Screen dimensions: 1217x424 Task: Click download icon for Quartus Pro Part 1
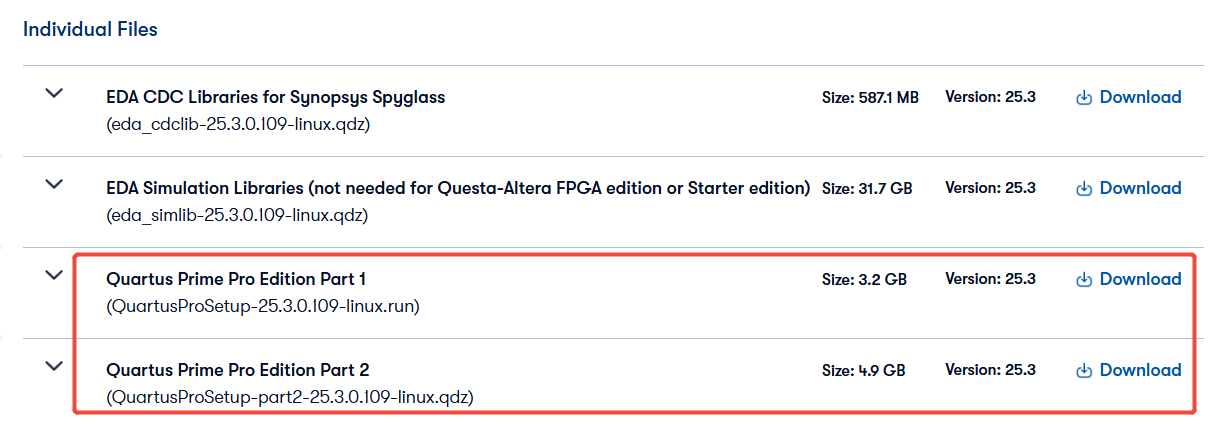(1084, 280)
